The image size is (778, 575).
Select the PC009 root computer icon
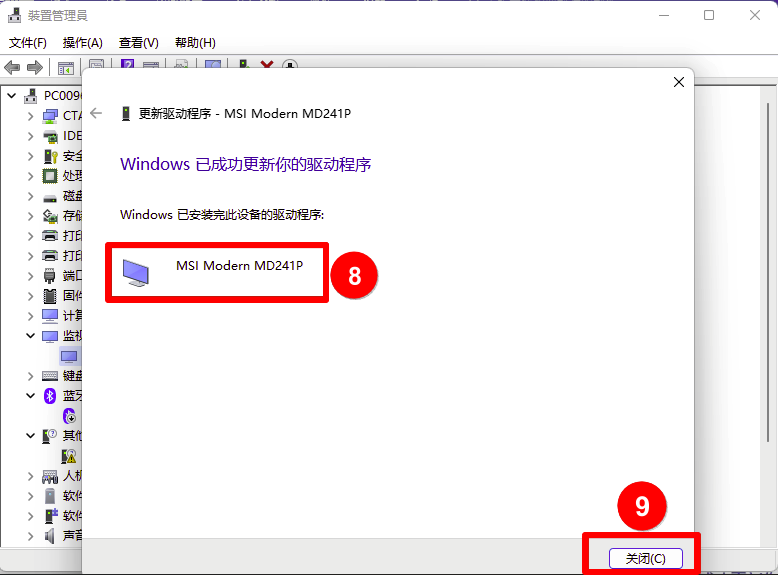[x=31, y=96]
